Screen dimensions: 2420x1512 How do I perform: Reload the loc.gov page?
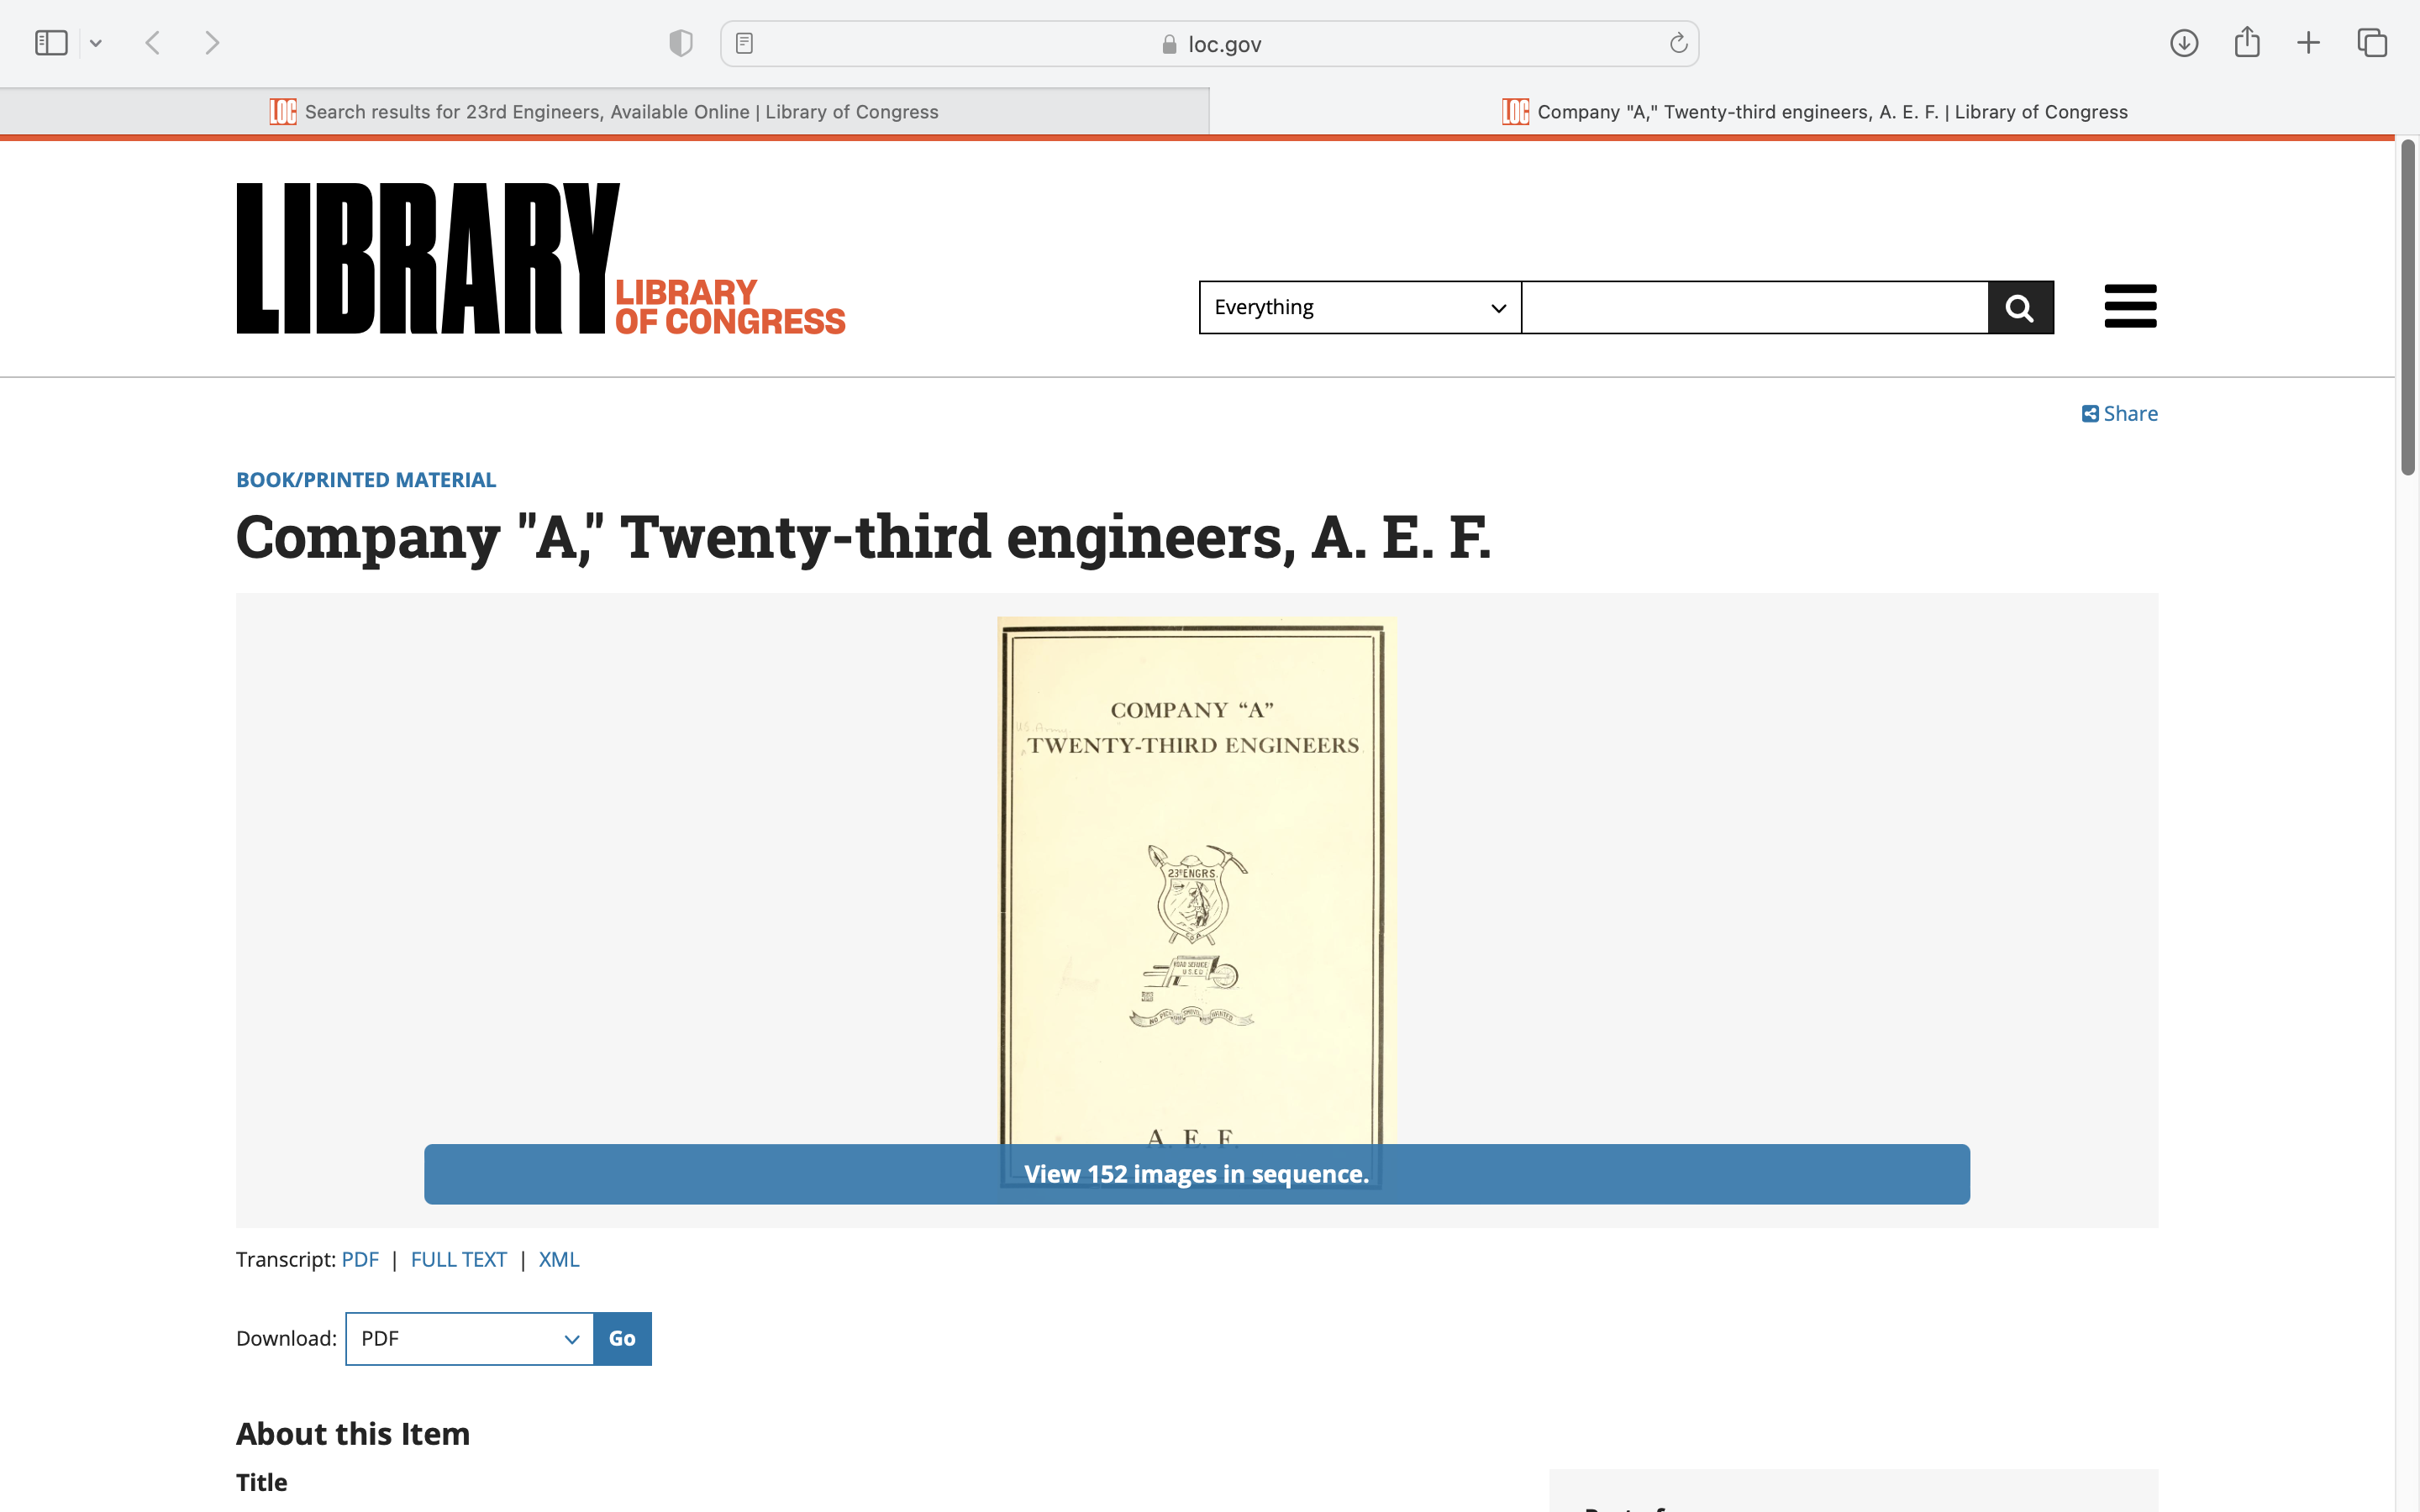[x=1678, y=43]
